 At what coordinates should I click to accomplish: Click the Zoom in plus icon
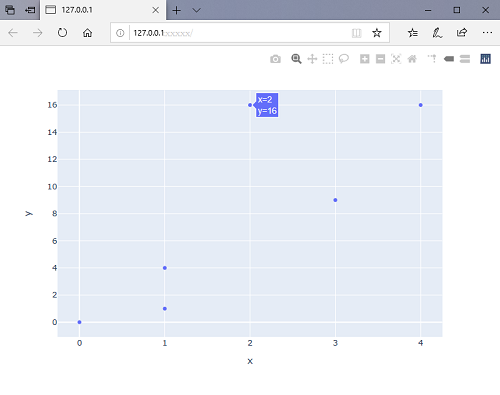(x=365, y=59)
